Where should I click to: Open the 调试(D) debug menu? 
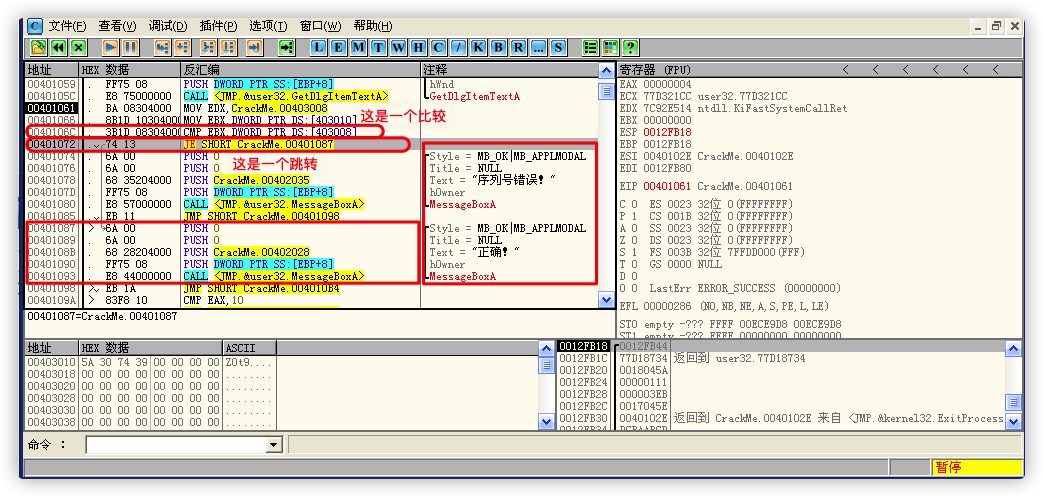click(165, 25)
